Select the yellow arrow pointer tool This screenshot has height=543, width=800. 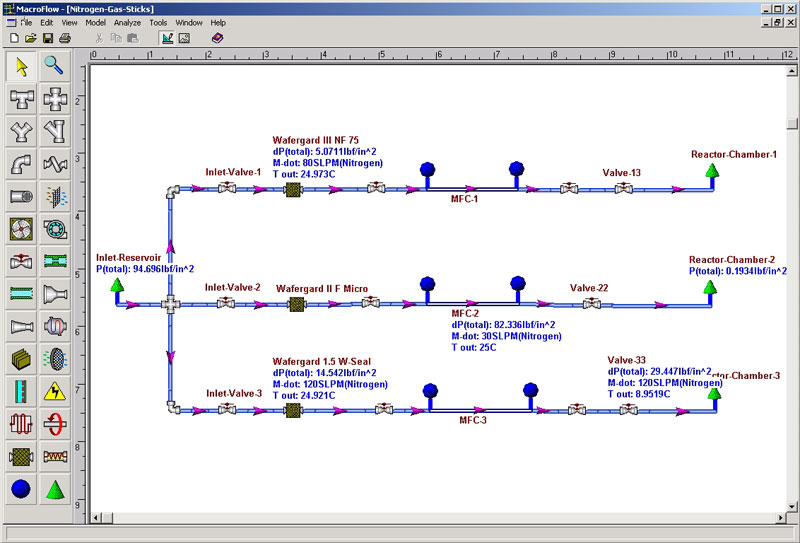21,66
